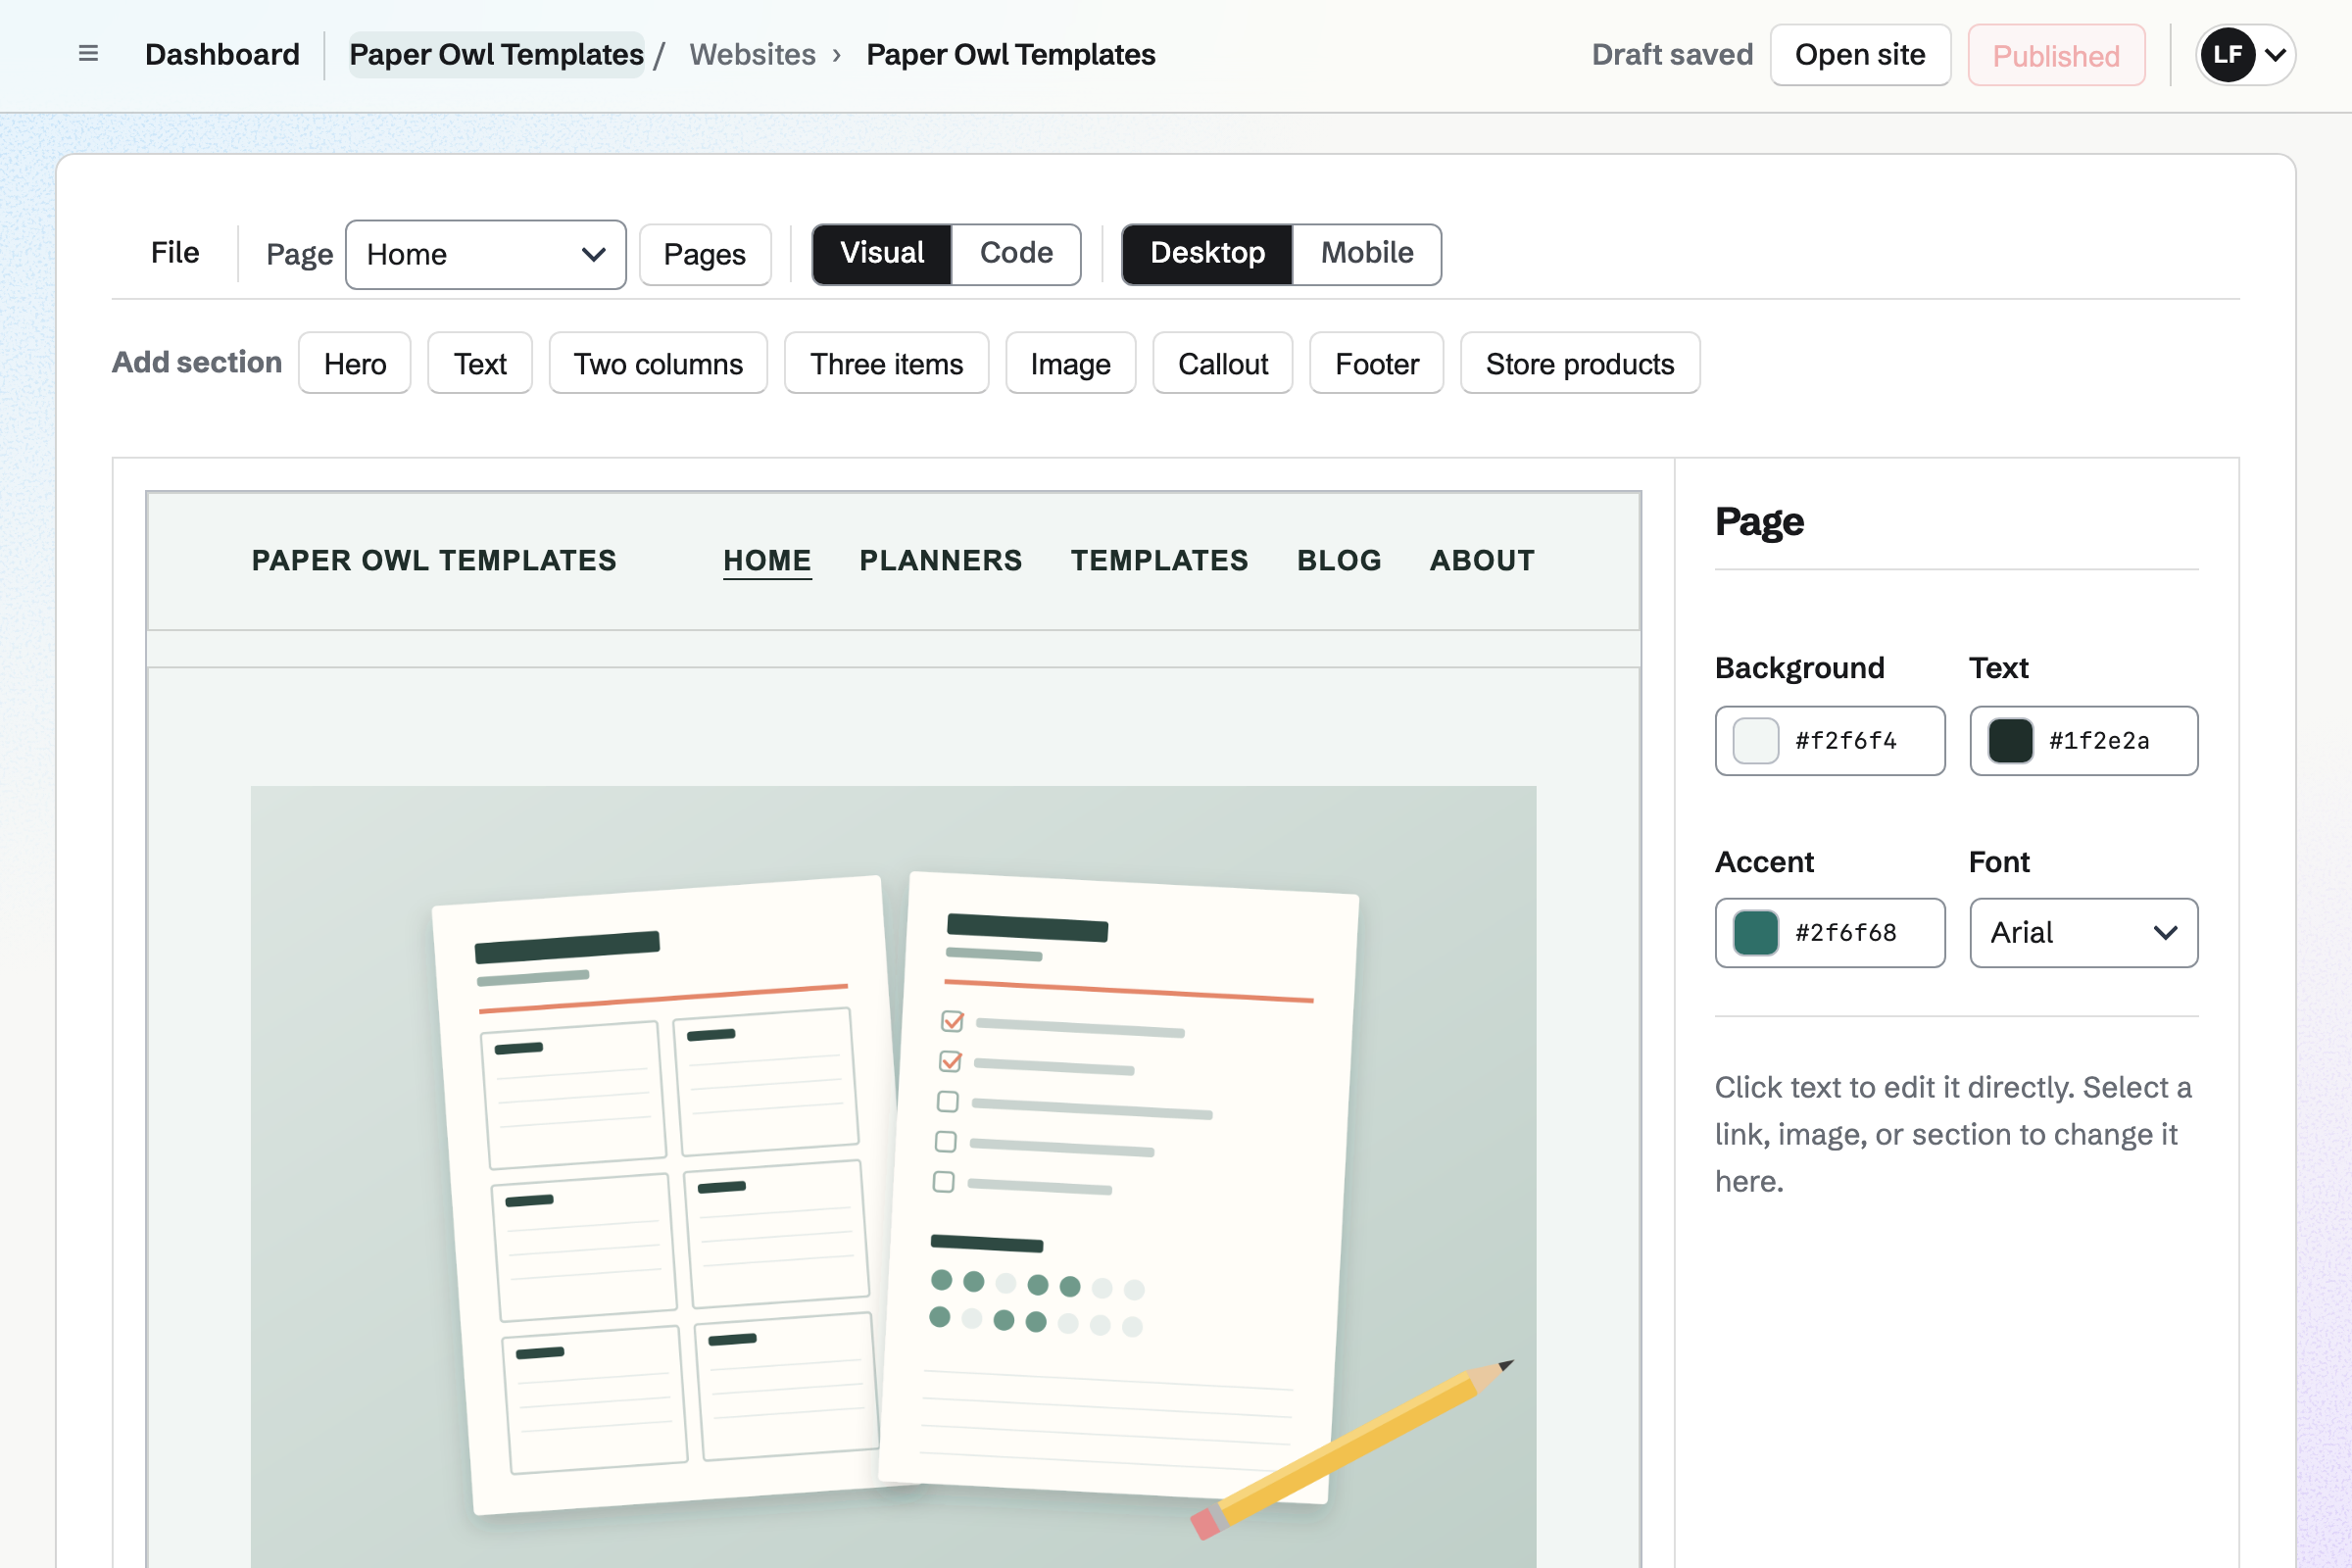Select the ABOUT nav link in preview
This screenshot has height=1568, width=2352.
pyautogui.click(x=1482, y=560)
